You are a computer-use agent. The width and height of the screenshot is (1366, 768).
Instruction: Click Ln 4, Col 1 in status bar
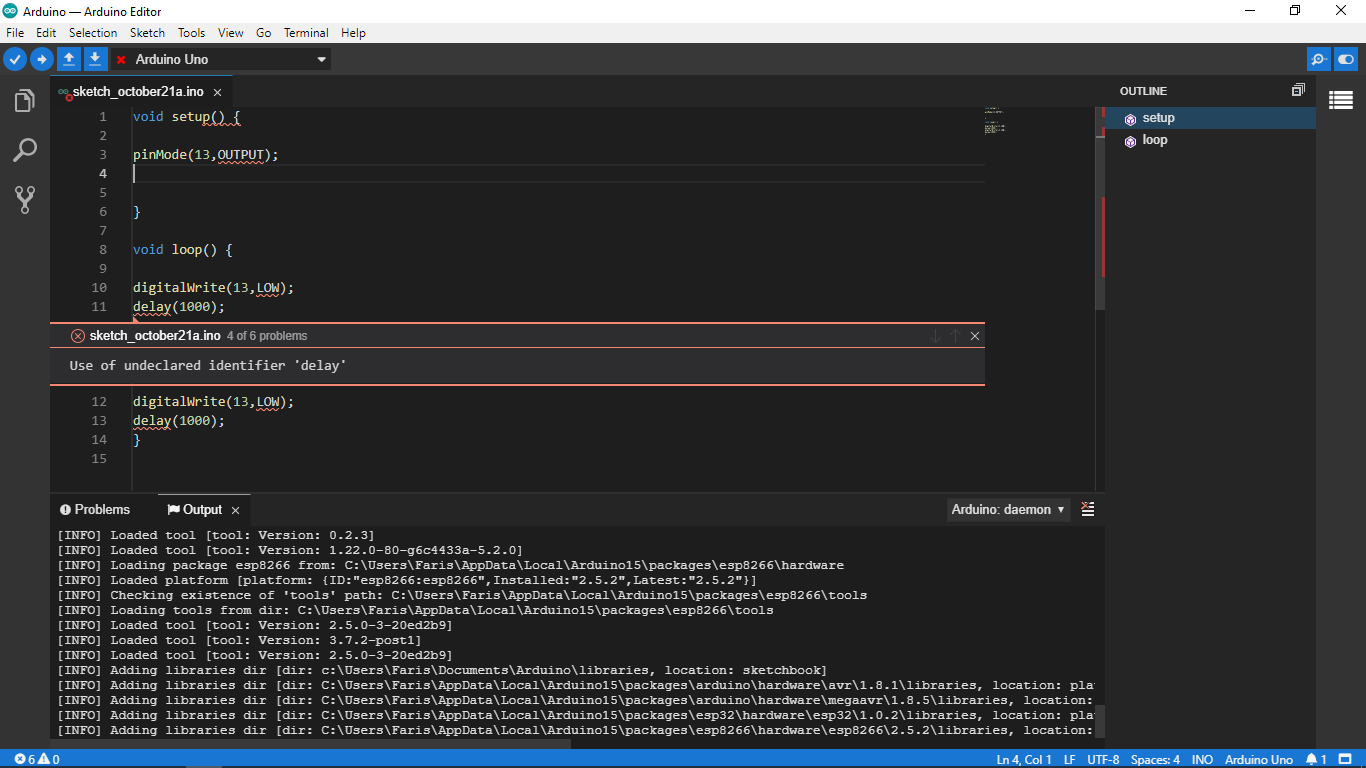pyautogui.click(x=1024, y=759)
